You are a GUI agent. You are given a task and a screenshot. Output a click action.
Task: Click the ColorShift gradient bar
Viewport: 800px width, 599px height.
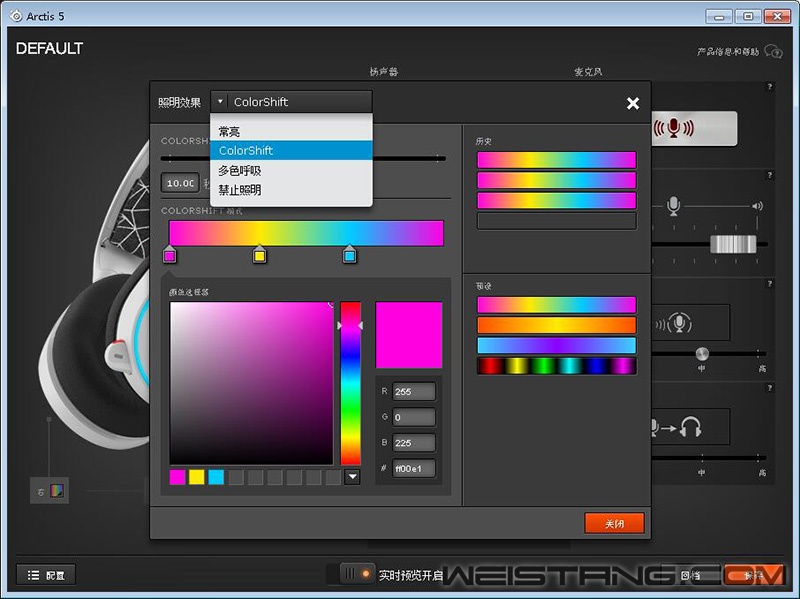[x=306, y=233]
